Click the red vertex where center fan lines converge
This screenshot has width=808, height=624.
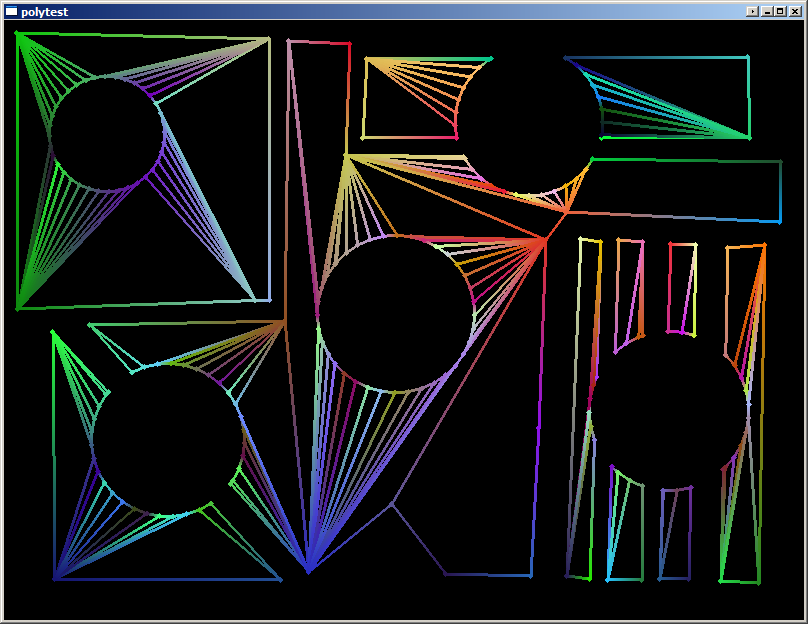544,240
